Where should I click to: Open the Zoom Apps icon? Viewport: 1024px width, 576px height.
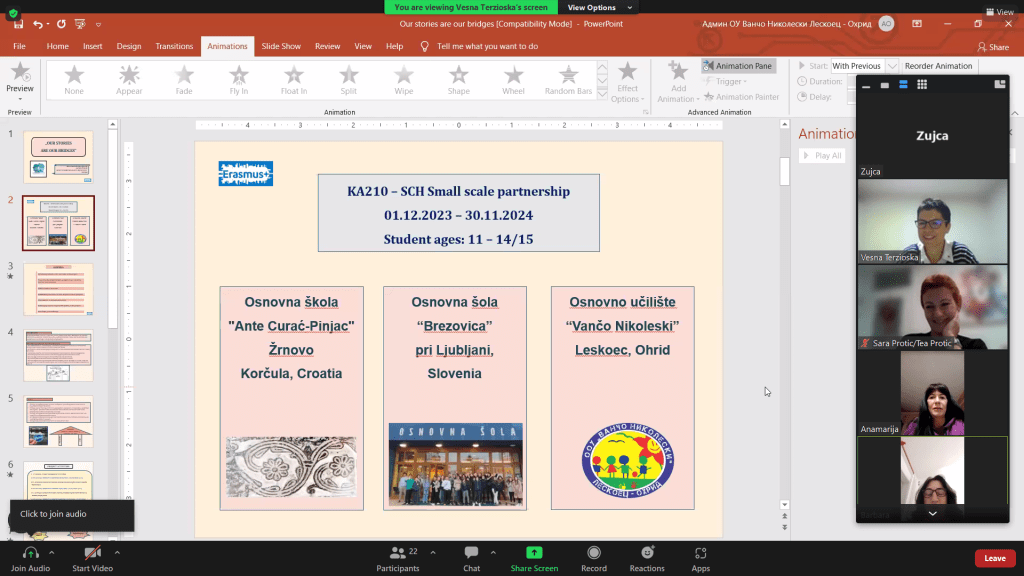pos(700,552)
